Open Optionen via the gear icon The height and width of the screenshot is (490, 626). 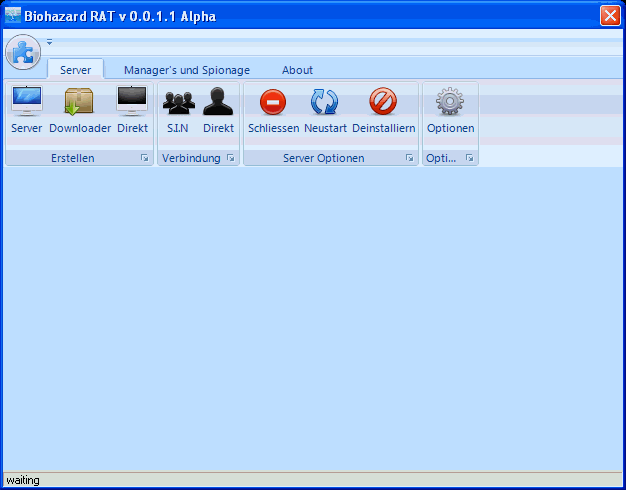pos(450,102)
